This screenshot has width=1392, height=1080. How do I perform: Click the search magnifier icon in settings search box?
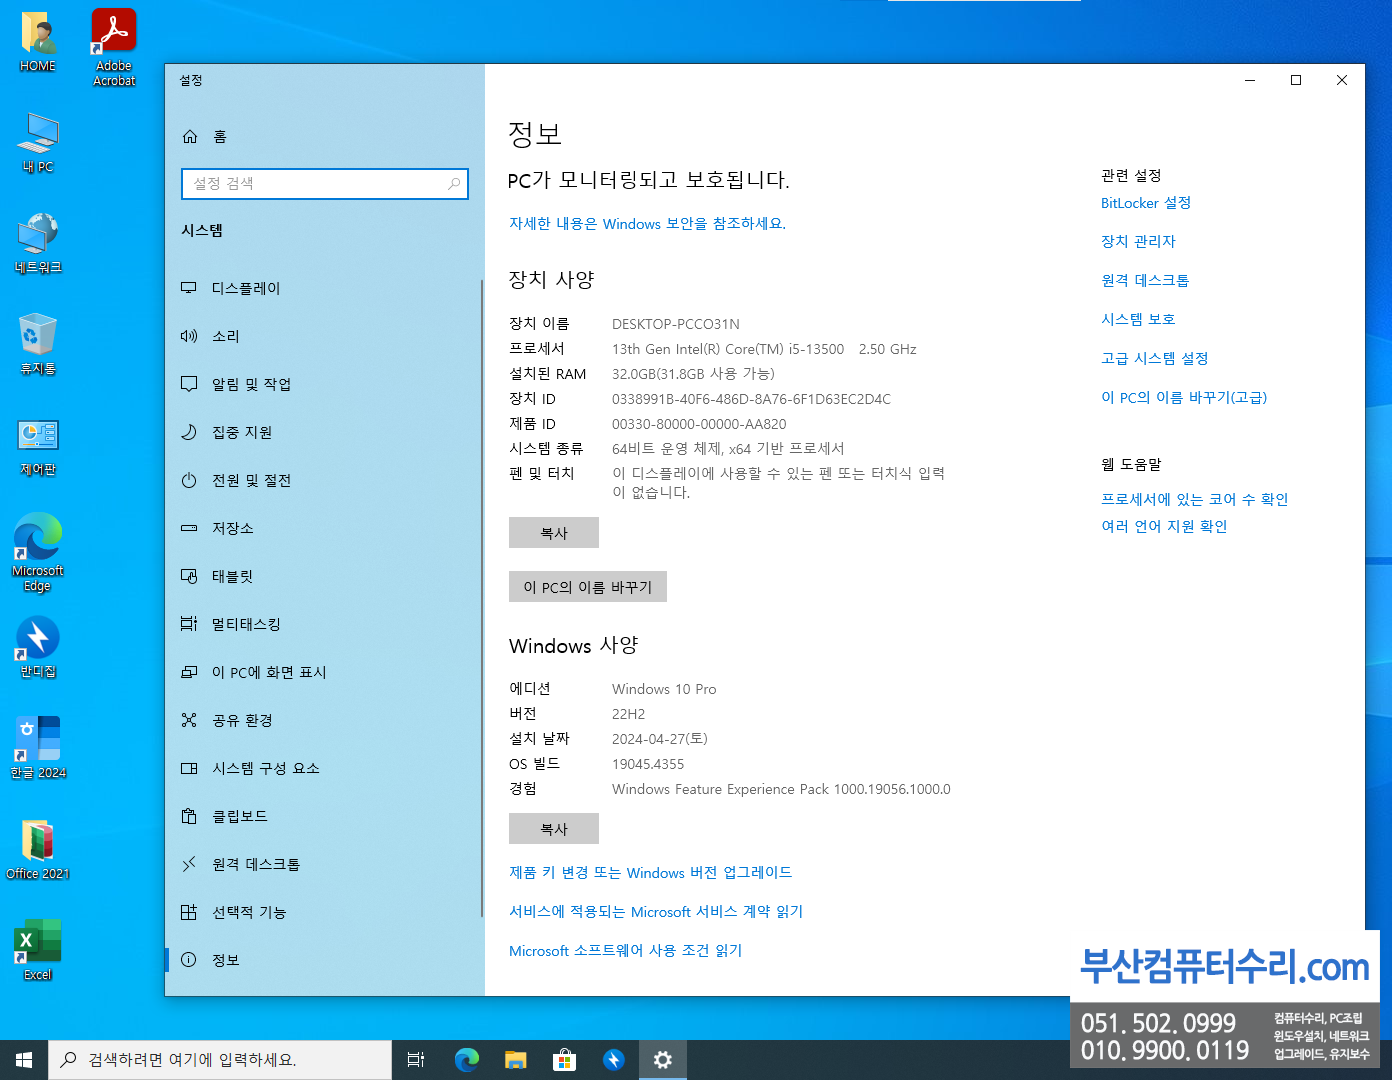tap(454, 184)
